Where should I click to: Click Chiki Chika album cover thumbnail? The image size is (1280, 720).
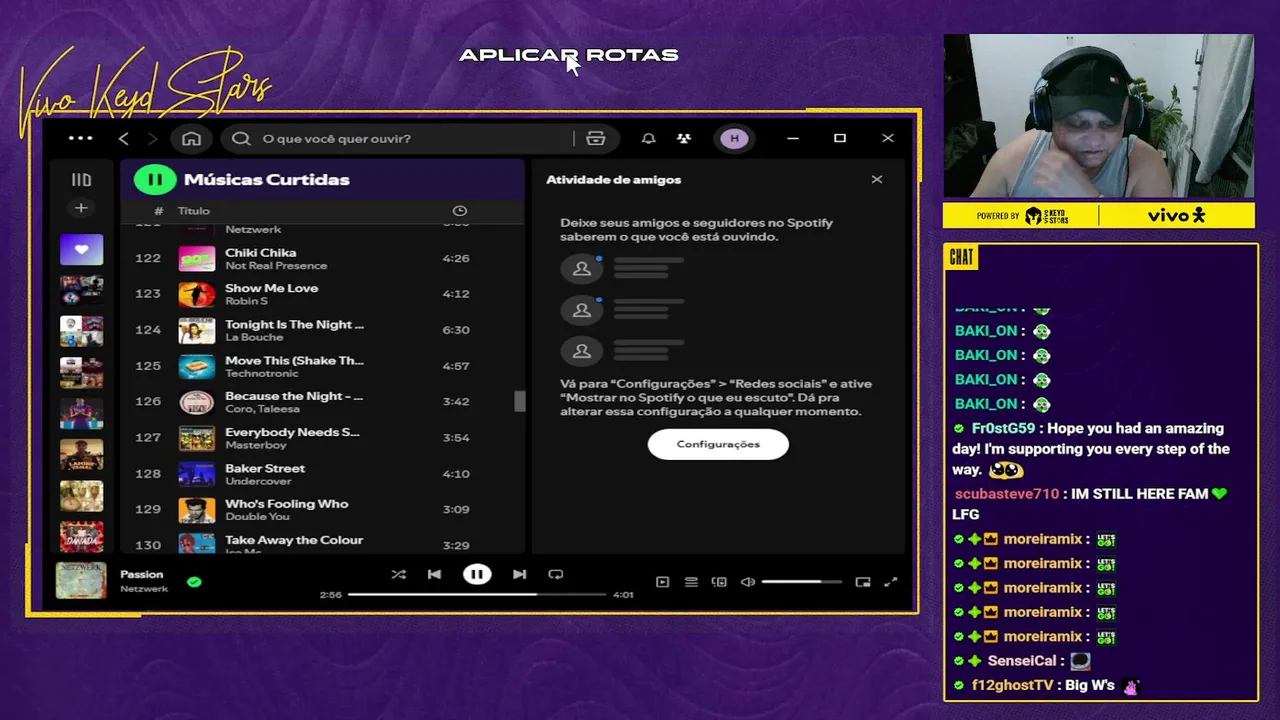197,258
